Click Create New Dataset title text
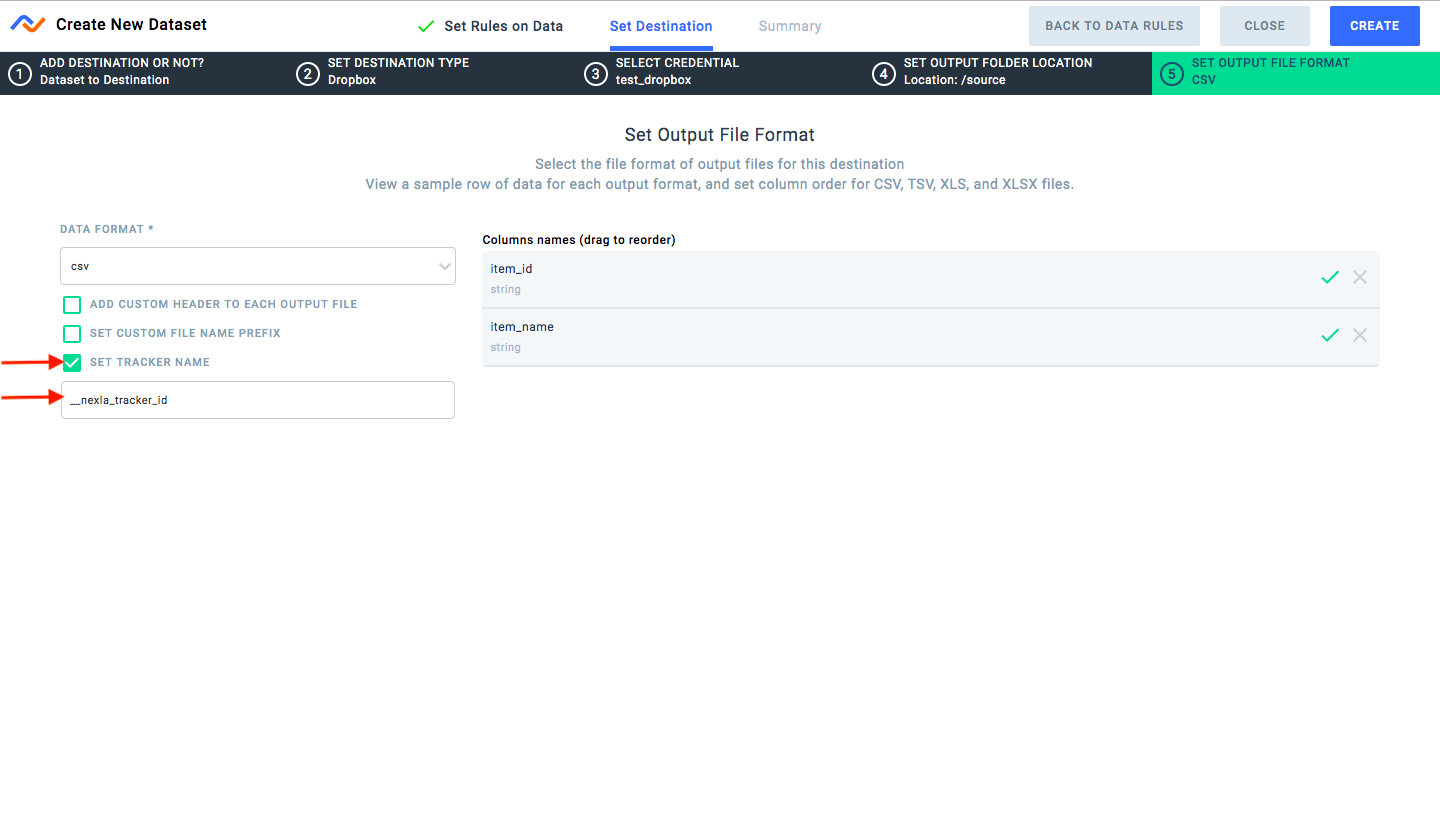Image resolution: width=1440 pixels, height=822 pixels. [131, 24]
